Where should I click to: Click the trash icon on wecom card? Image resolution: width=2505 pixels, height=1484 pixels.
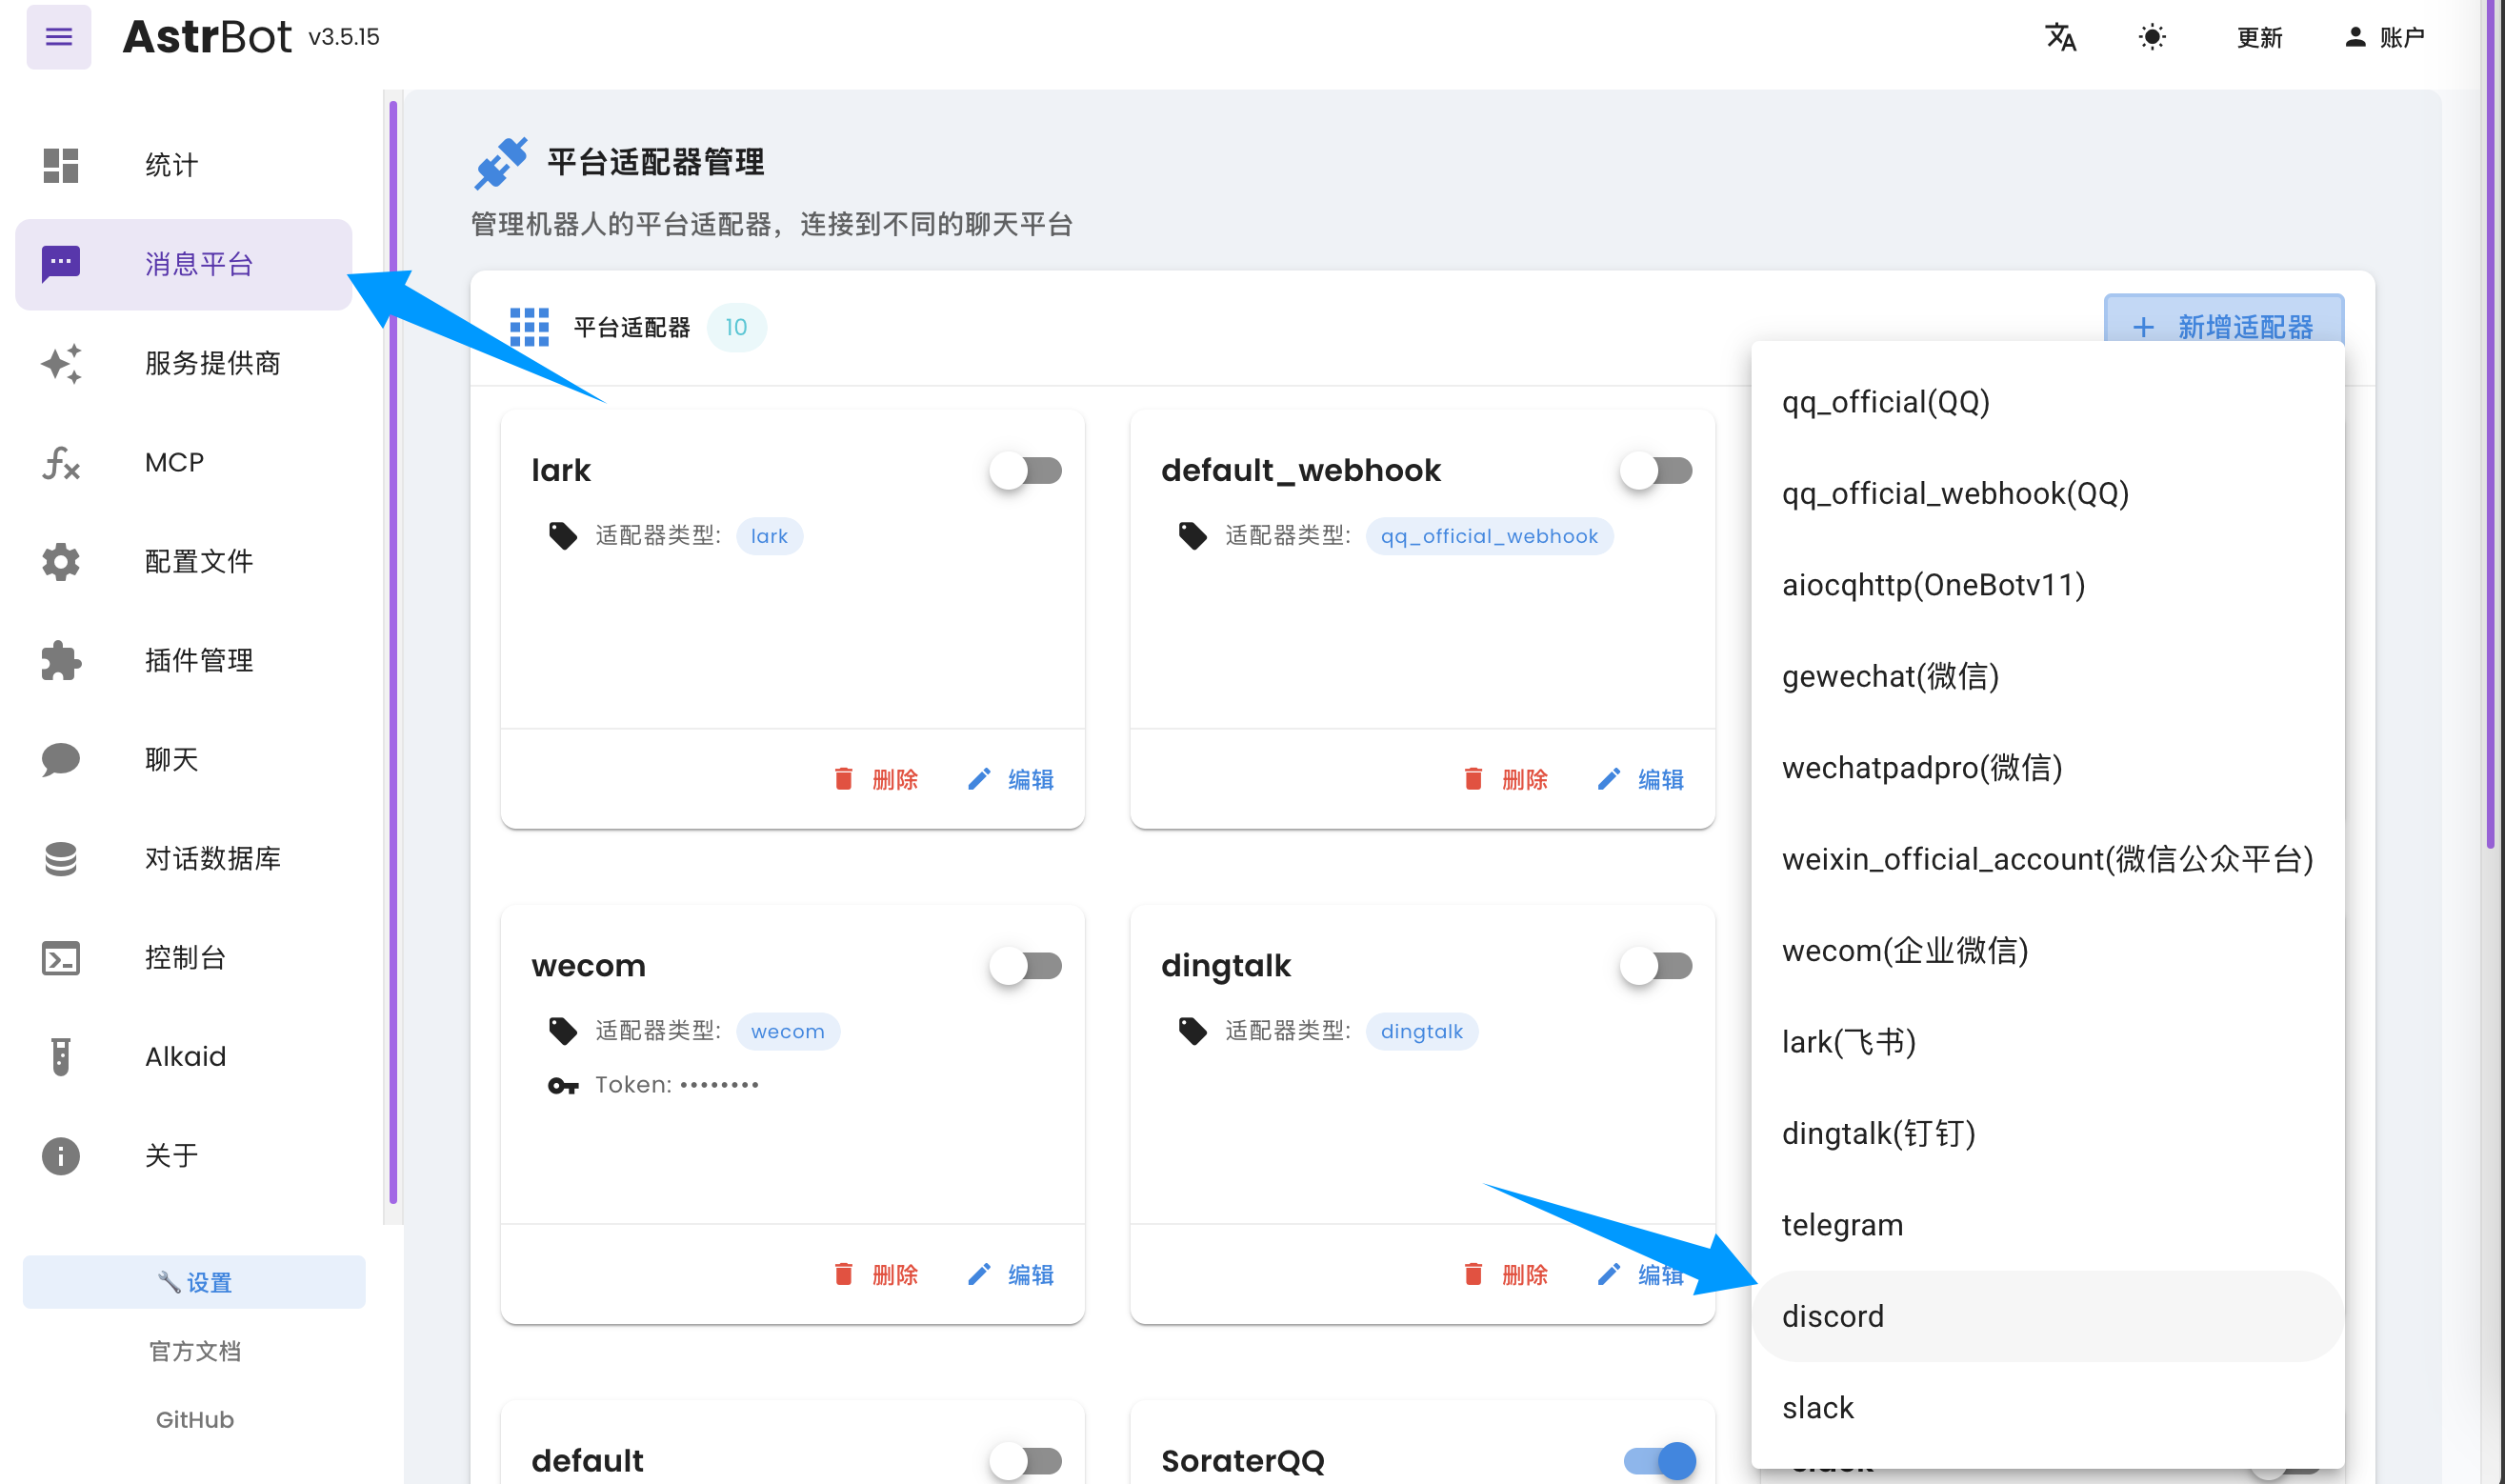tap(843, 1273)
